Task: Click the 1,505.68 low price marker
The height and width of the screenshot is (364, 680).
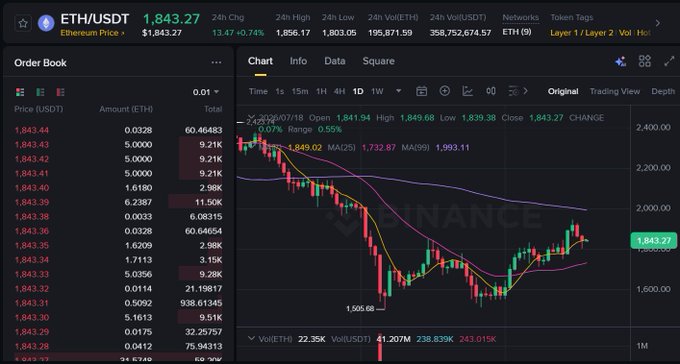Action: [360, 308]
